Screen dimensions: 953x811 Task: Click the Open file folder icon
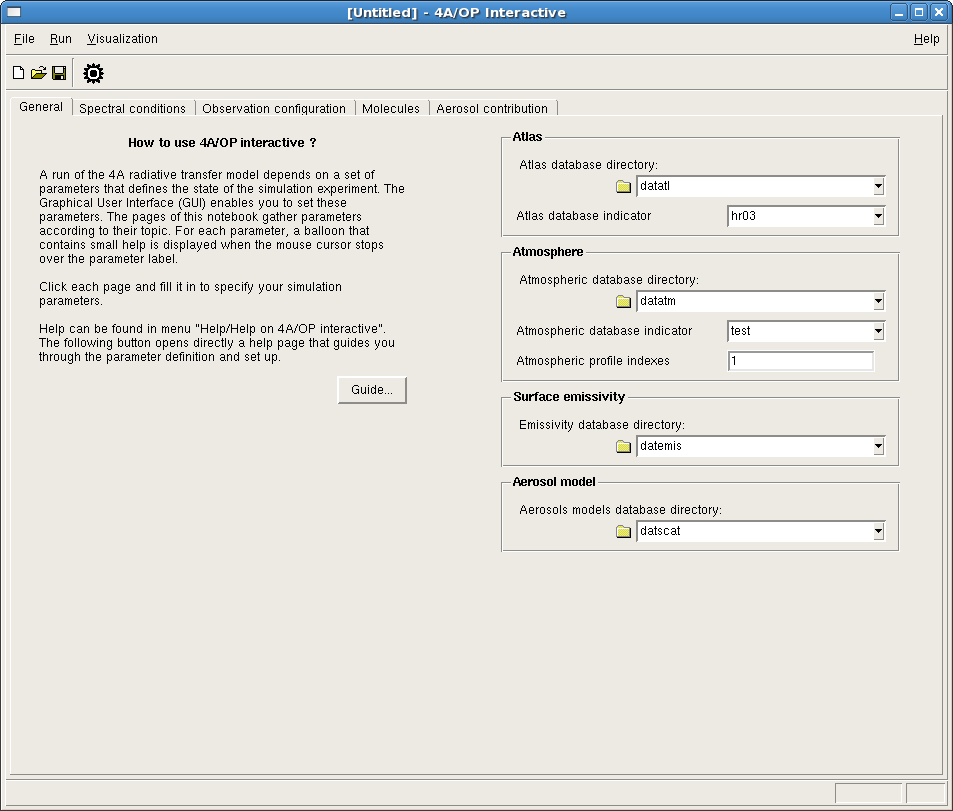point(38,73)
